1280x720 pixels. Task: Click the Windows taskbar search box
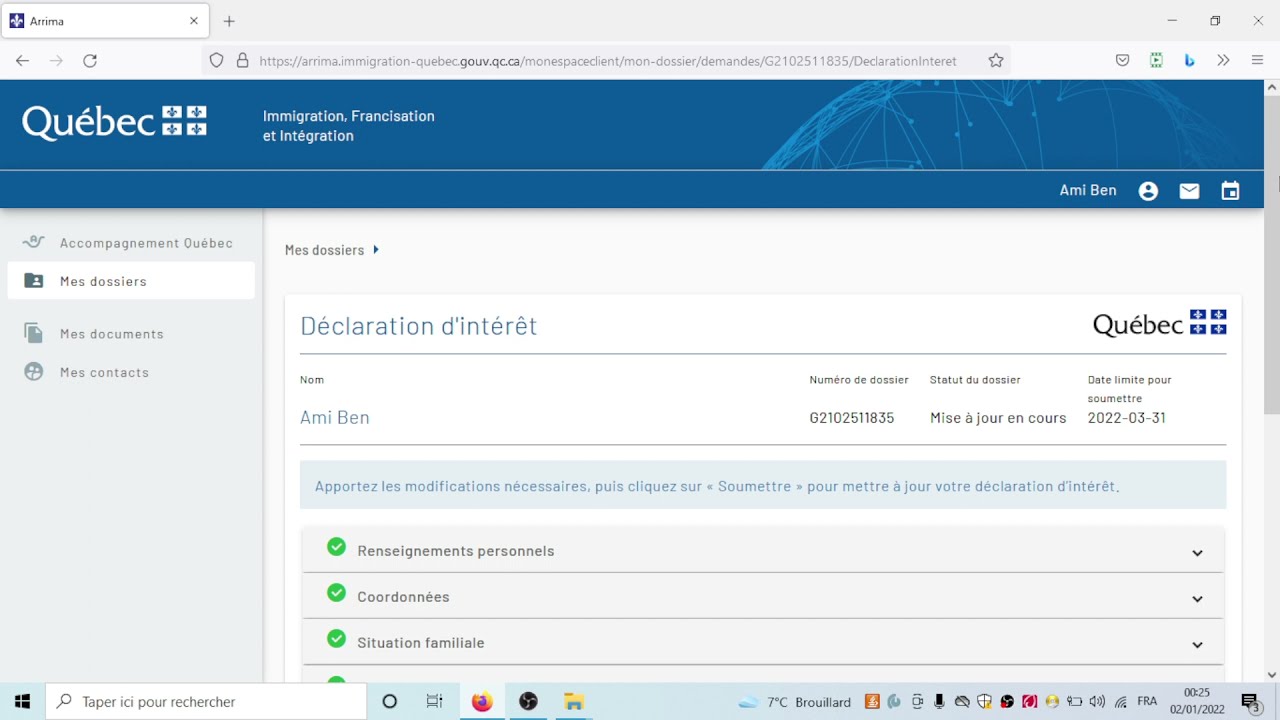(206, 701)
